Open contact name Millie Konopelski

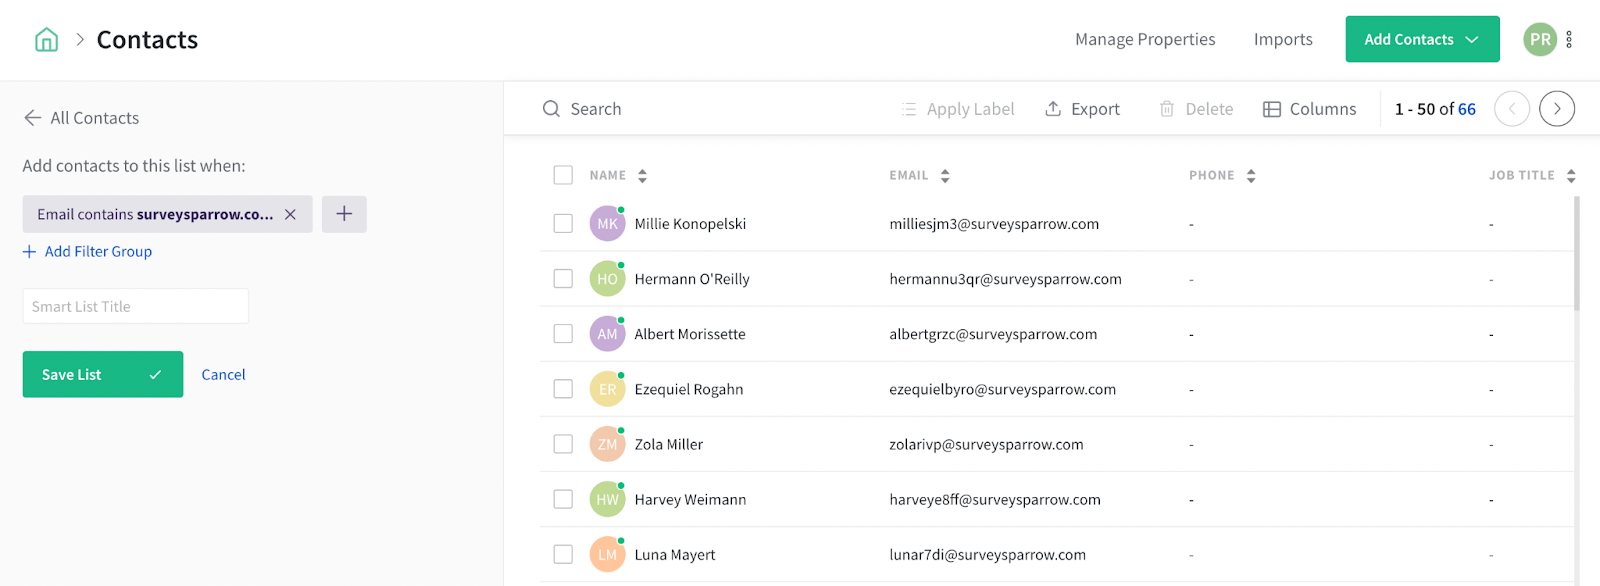tap(690, 224)
